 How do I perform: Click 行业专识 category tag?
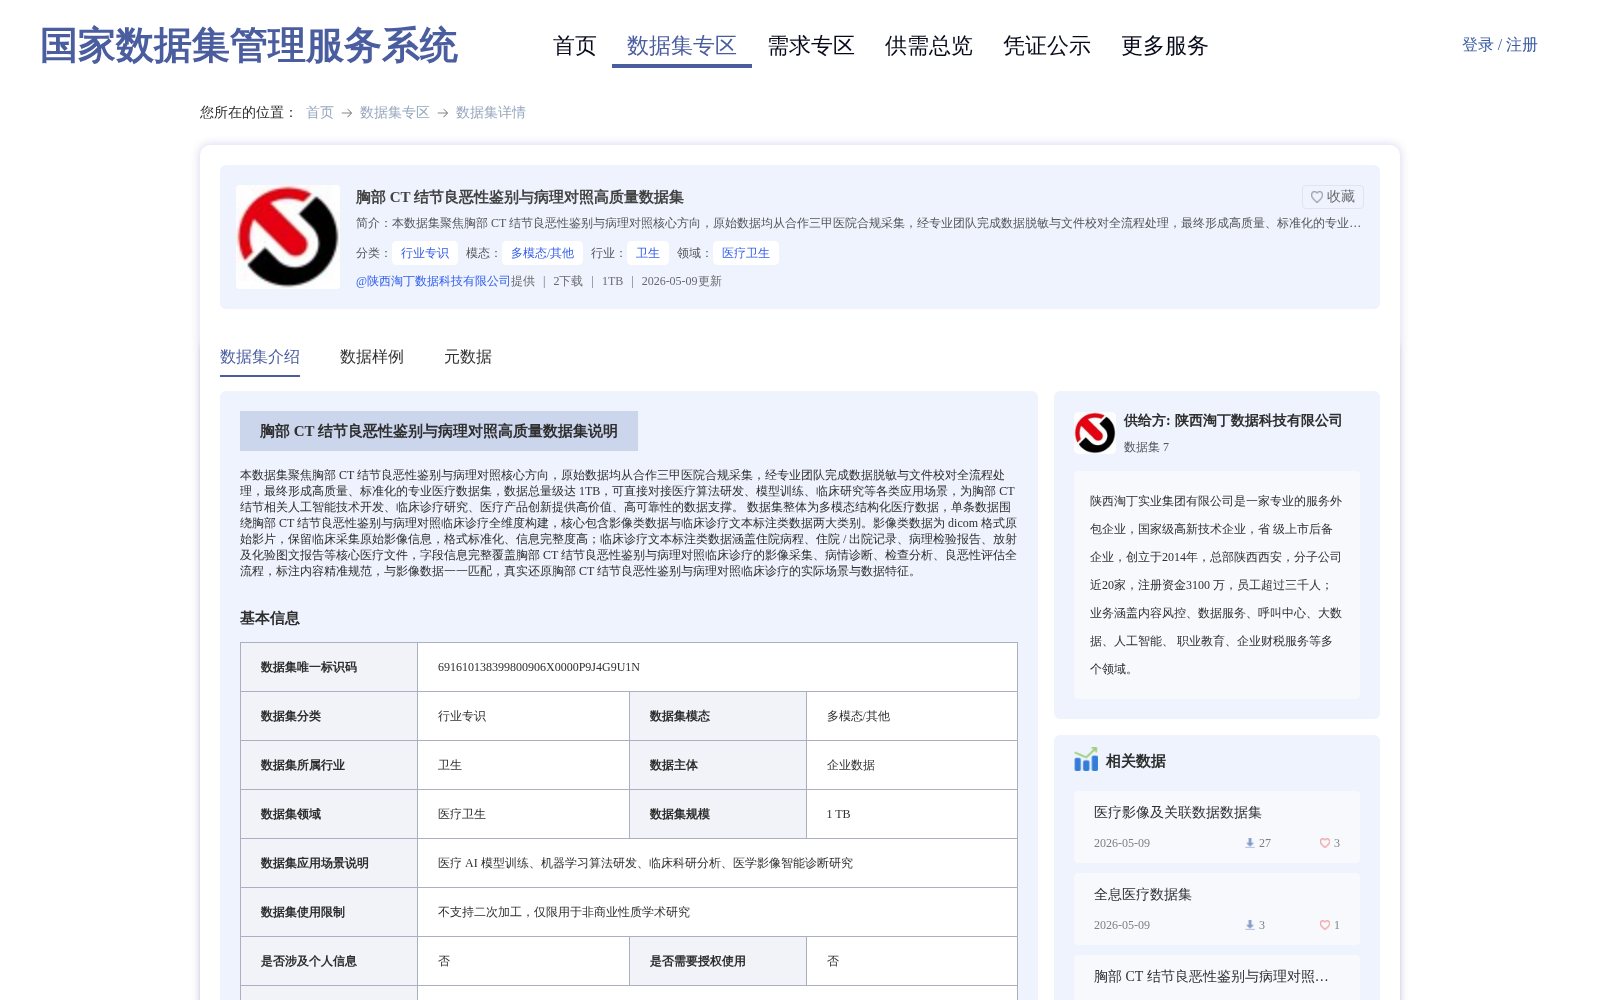click(425, 253)
